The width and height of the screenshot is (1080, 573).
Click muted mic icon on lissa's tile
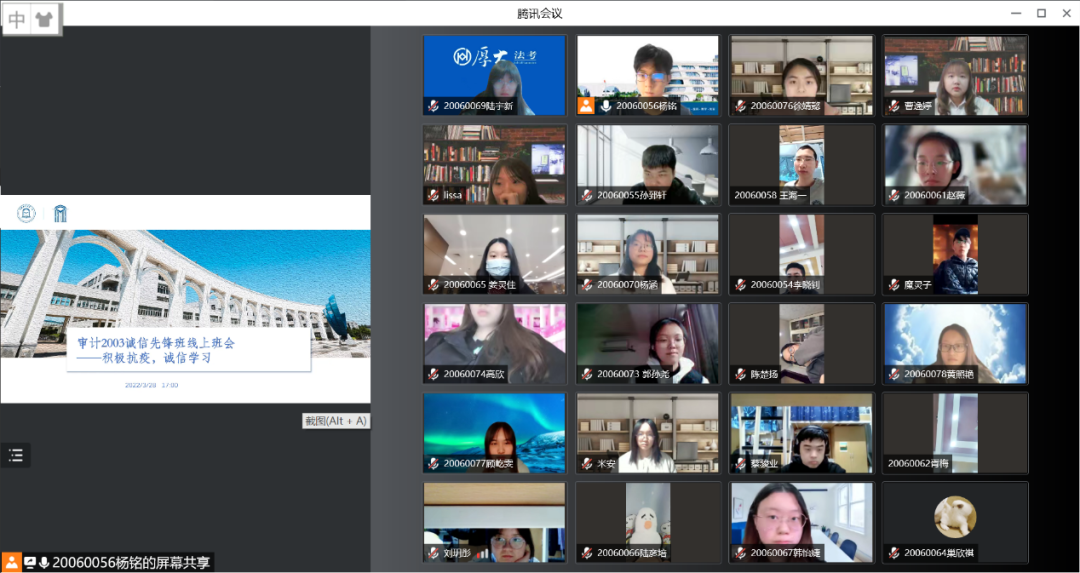click(x=433, y=195)
